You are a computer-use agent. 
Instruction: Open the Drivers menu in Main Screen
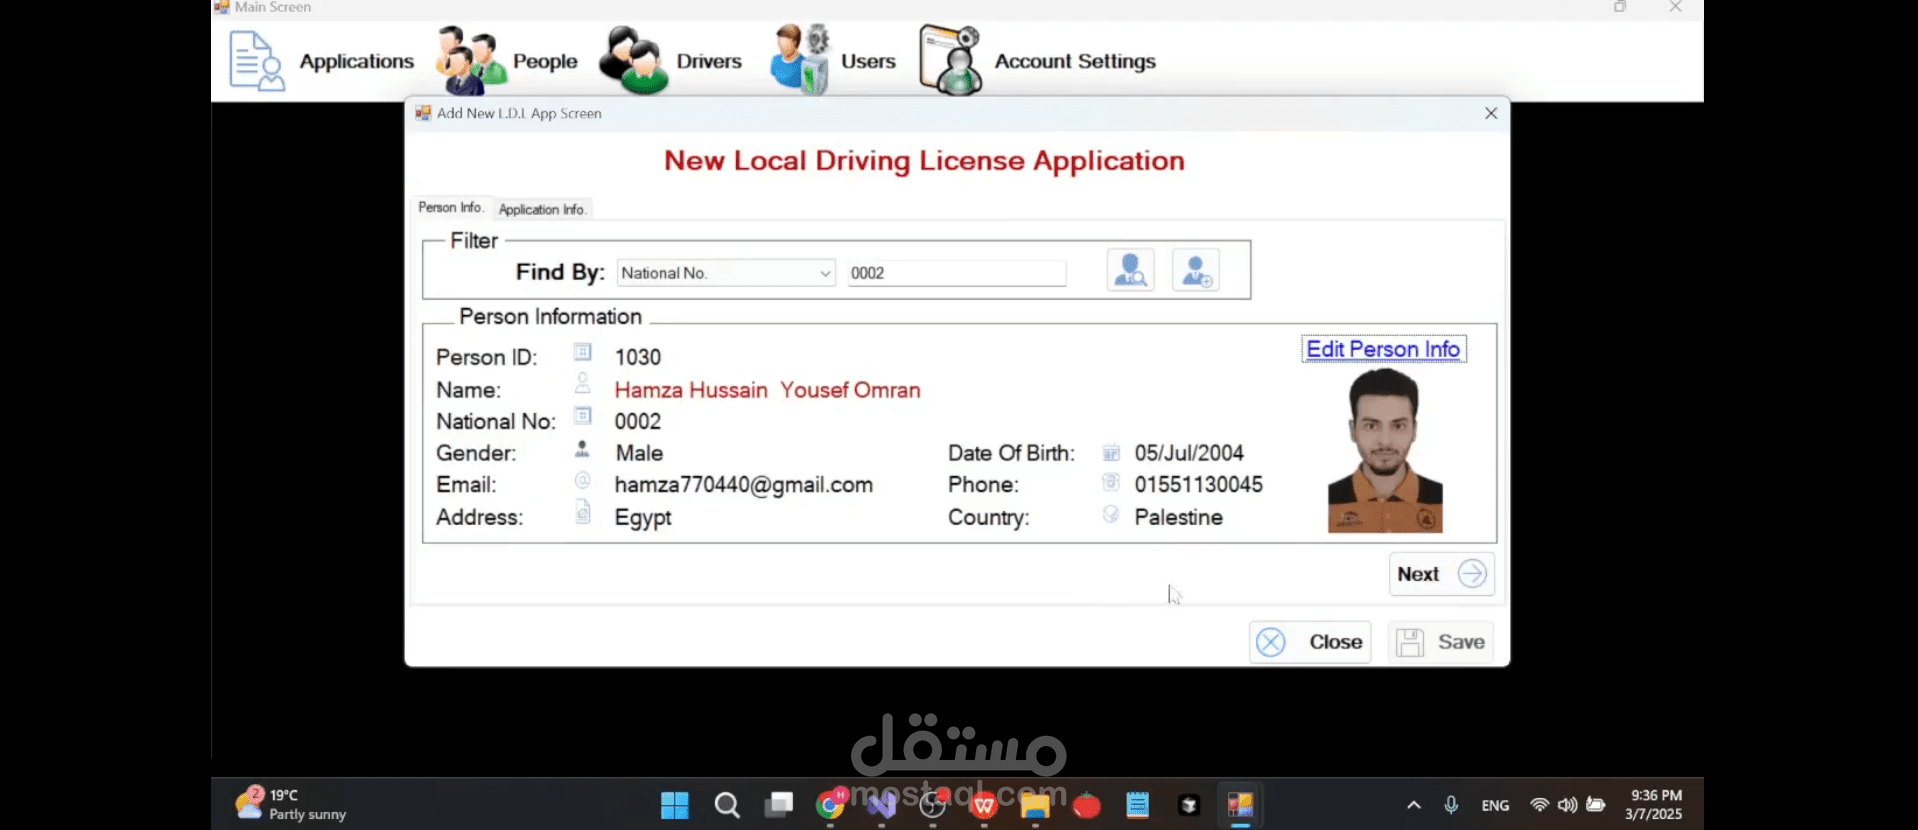coord(670,61)
